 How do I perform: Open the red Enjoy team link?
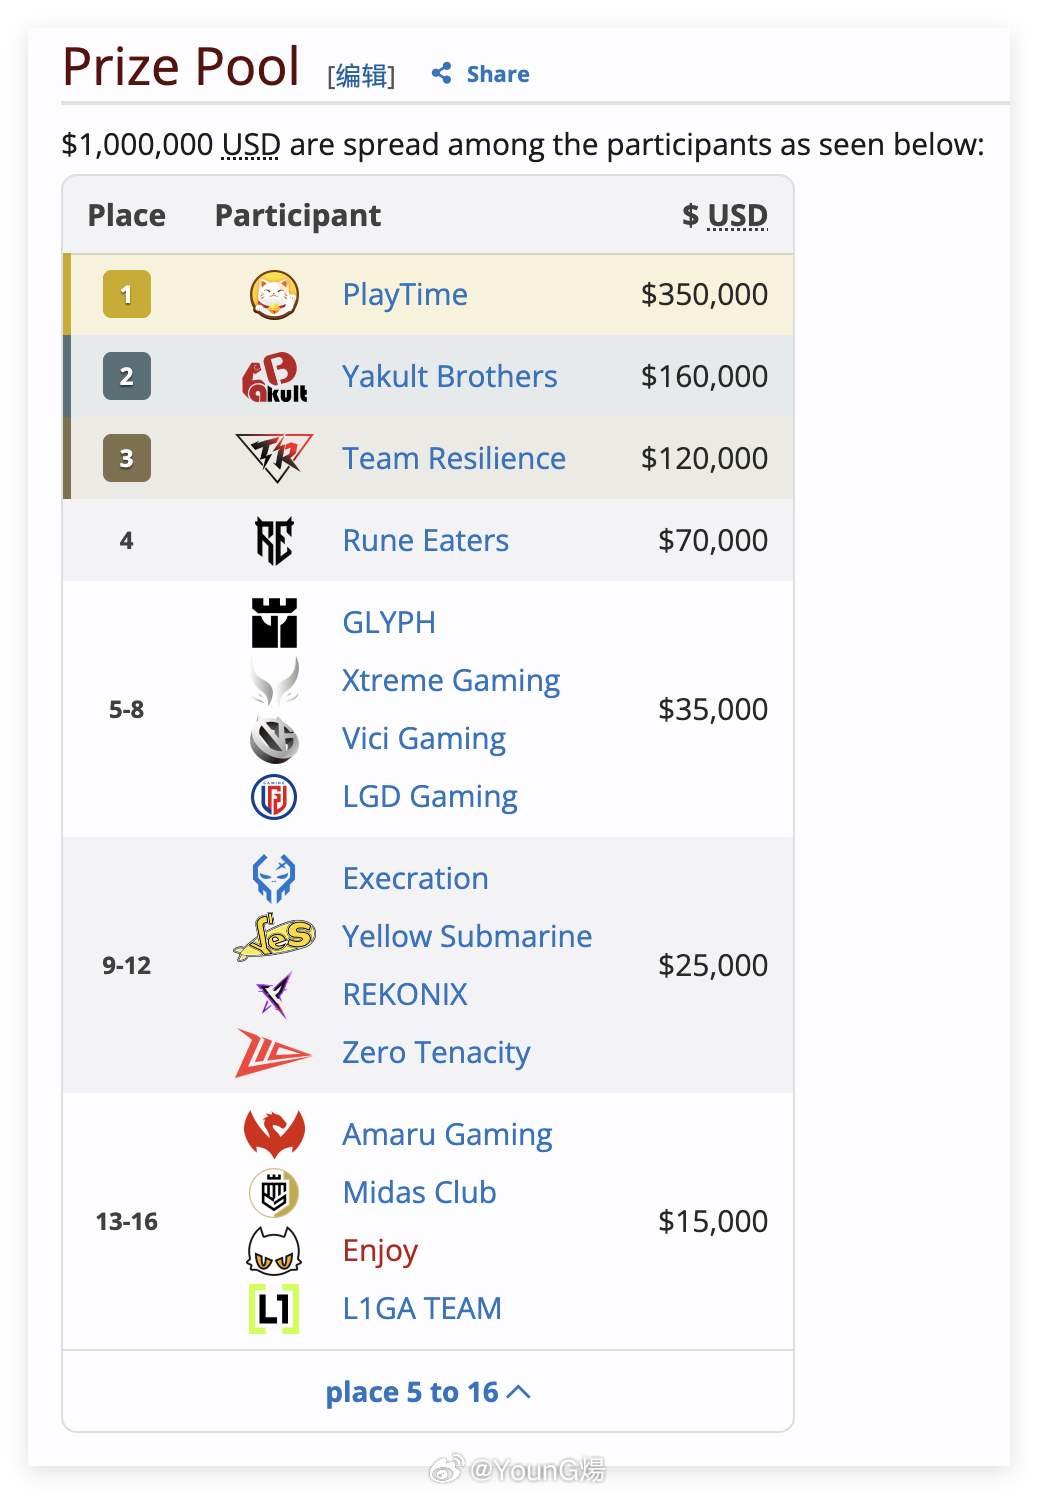tap(380, 1251)
